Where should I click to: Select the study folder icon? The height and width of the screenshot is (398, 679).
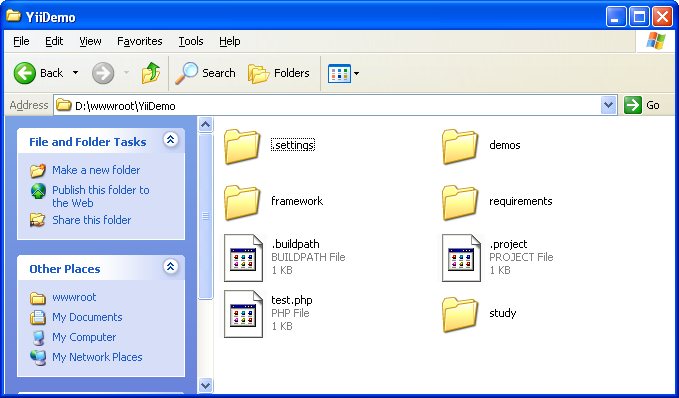pyautogui.click(x=460, y=314)
